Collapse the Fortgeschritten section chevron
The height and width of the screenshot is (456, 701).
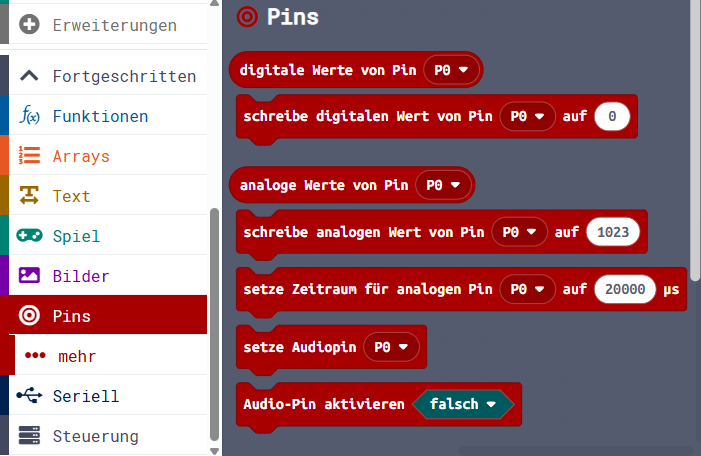(29, 76)
